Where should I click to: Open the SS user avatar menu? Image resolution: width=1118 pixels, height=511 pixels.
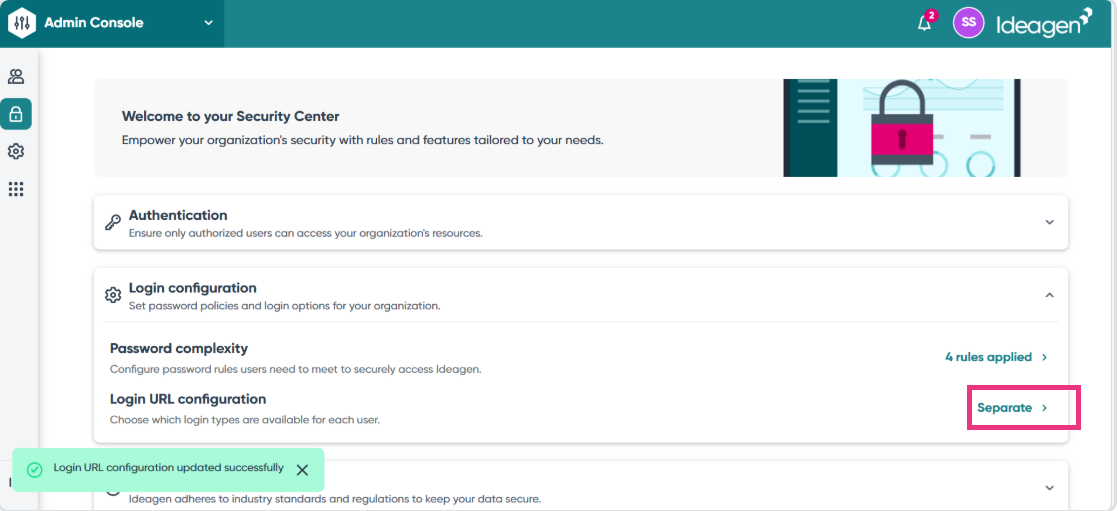(x=968, y=22)
